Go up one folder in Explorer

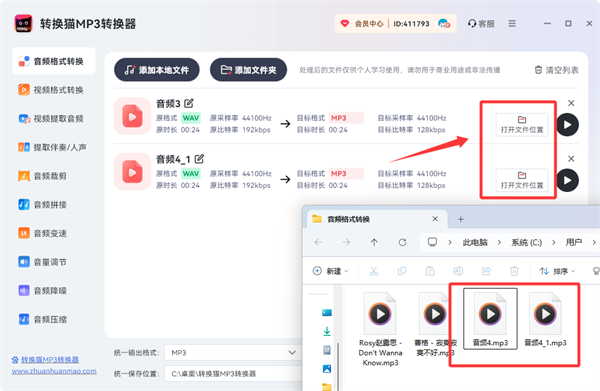(x=374, y=242)
